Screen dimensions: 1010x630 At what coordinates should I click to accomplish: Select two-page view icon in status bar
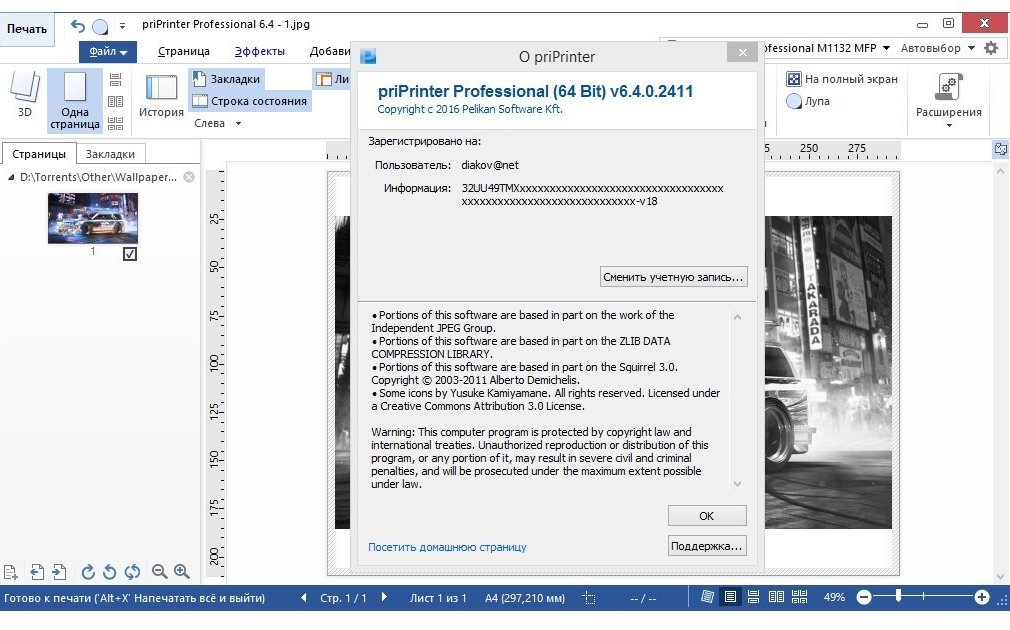(776, 597)
